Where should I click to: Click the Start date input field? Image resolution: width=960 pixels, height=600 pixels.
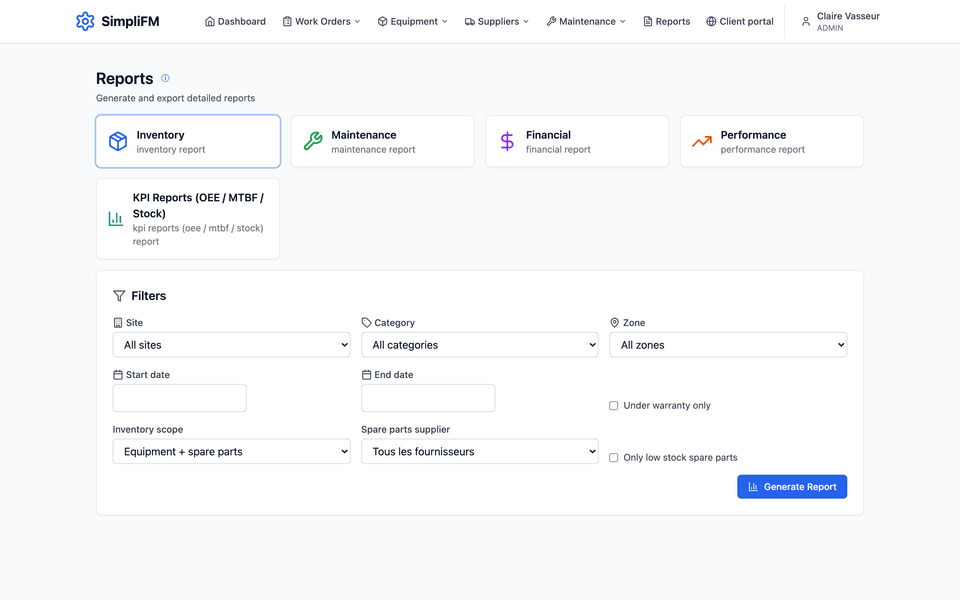(179, 398)
